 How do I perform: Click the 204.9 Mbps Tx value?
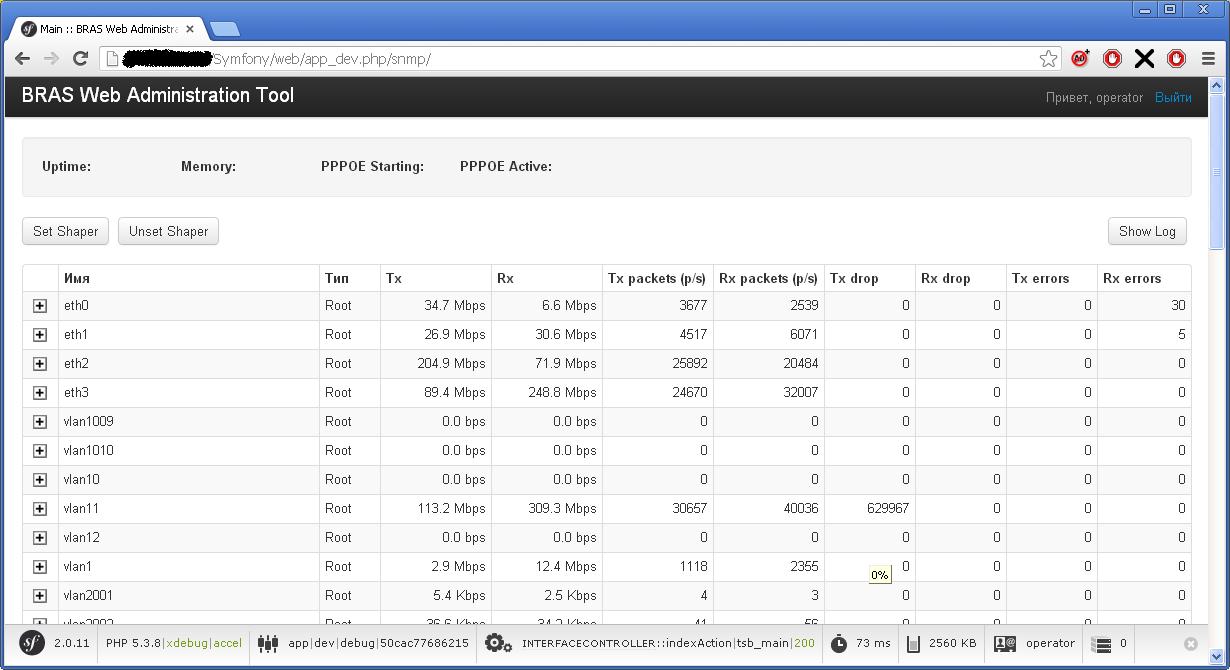pos(451,364)
